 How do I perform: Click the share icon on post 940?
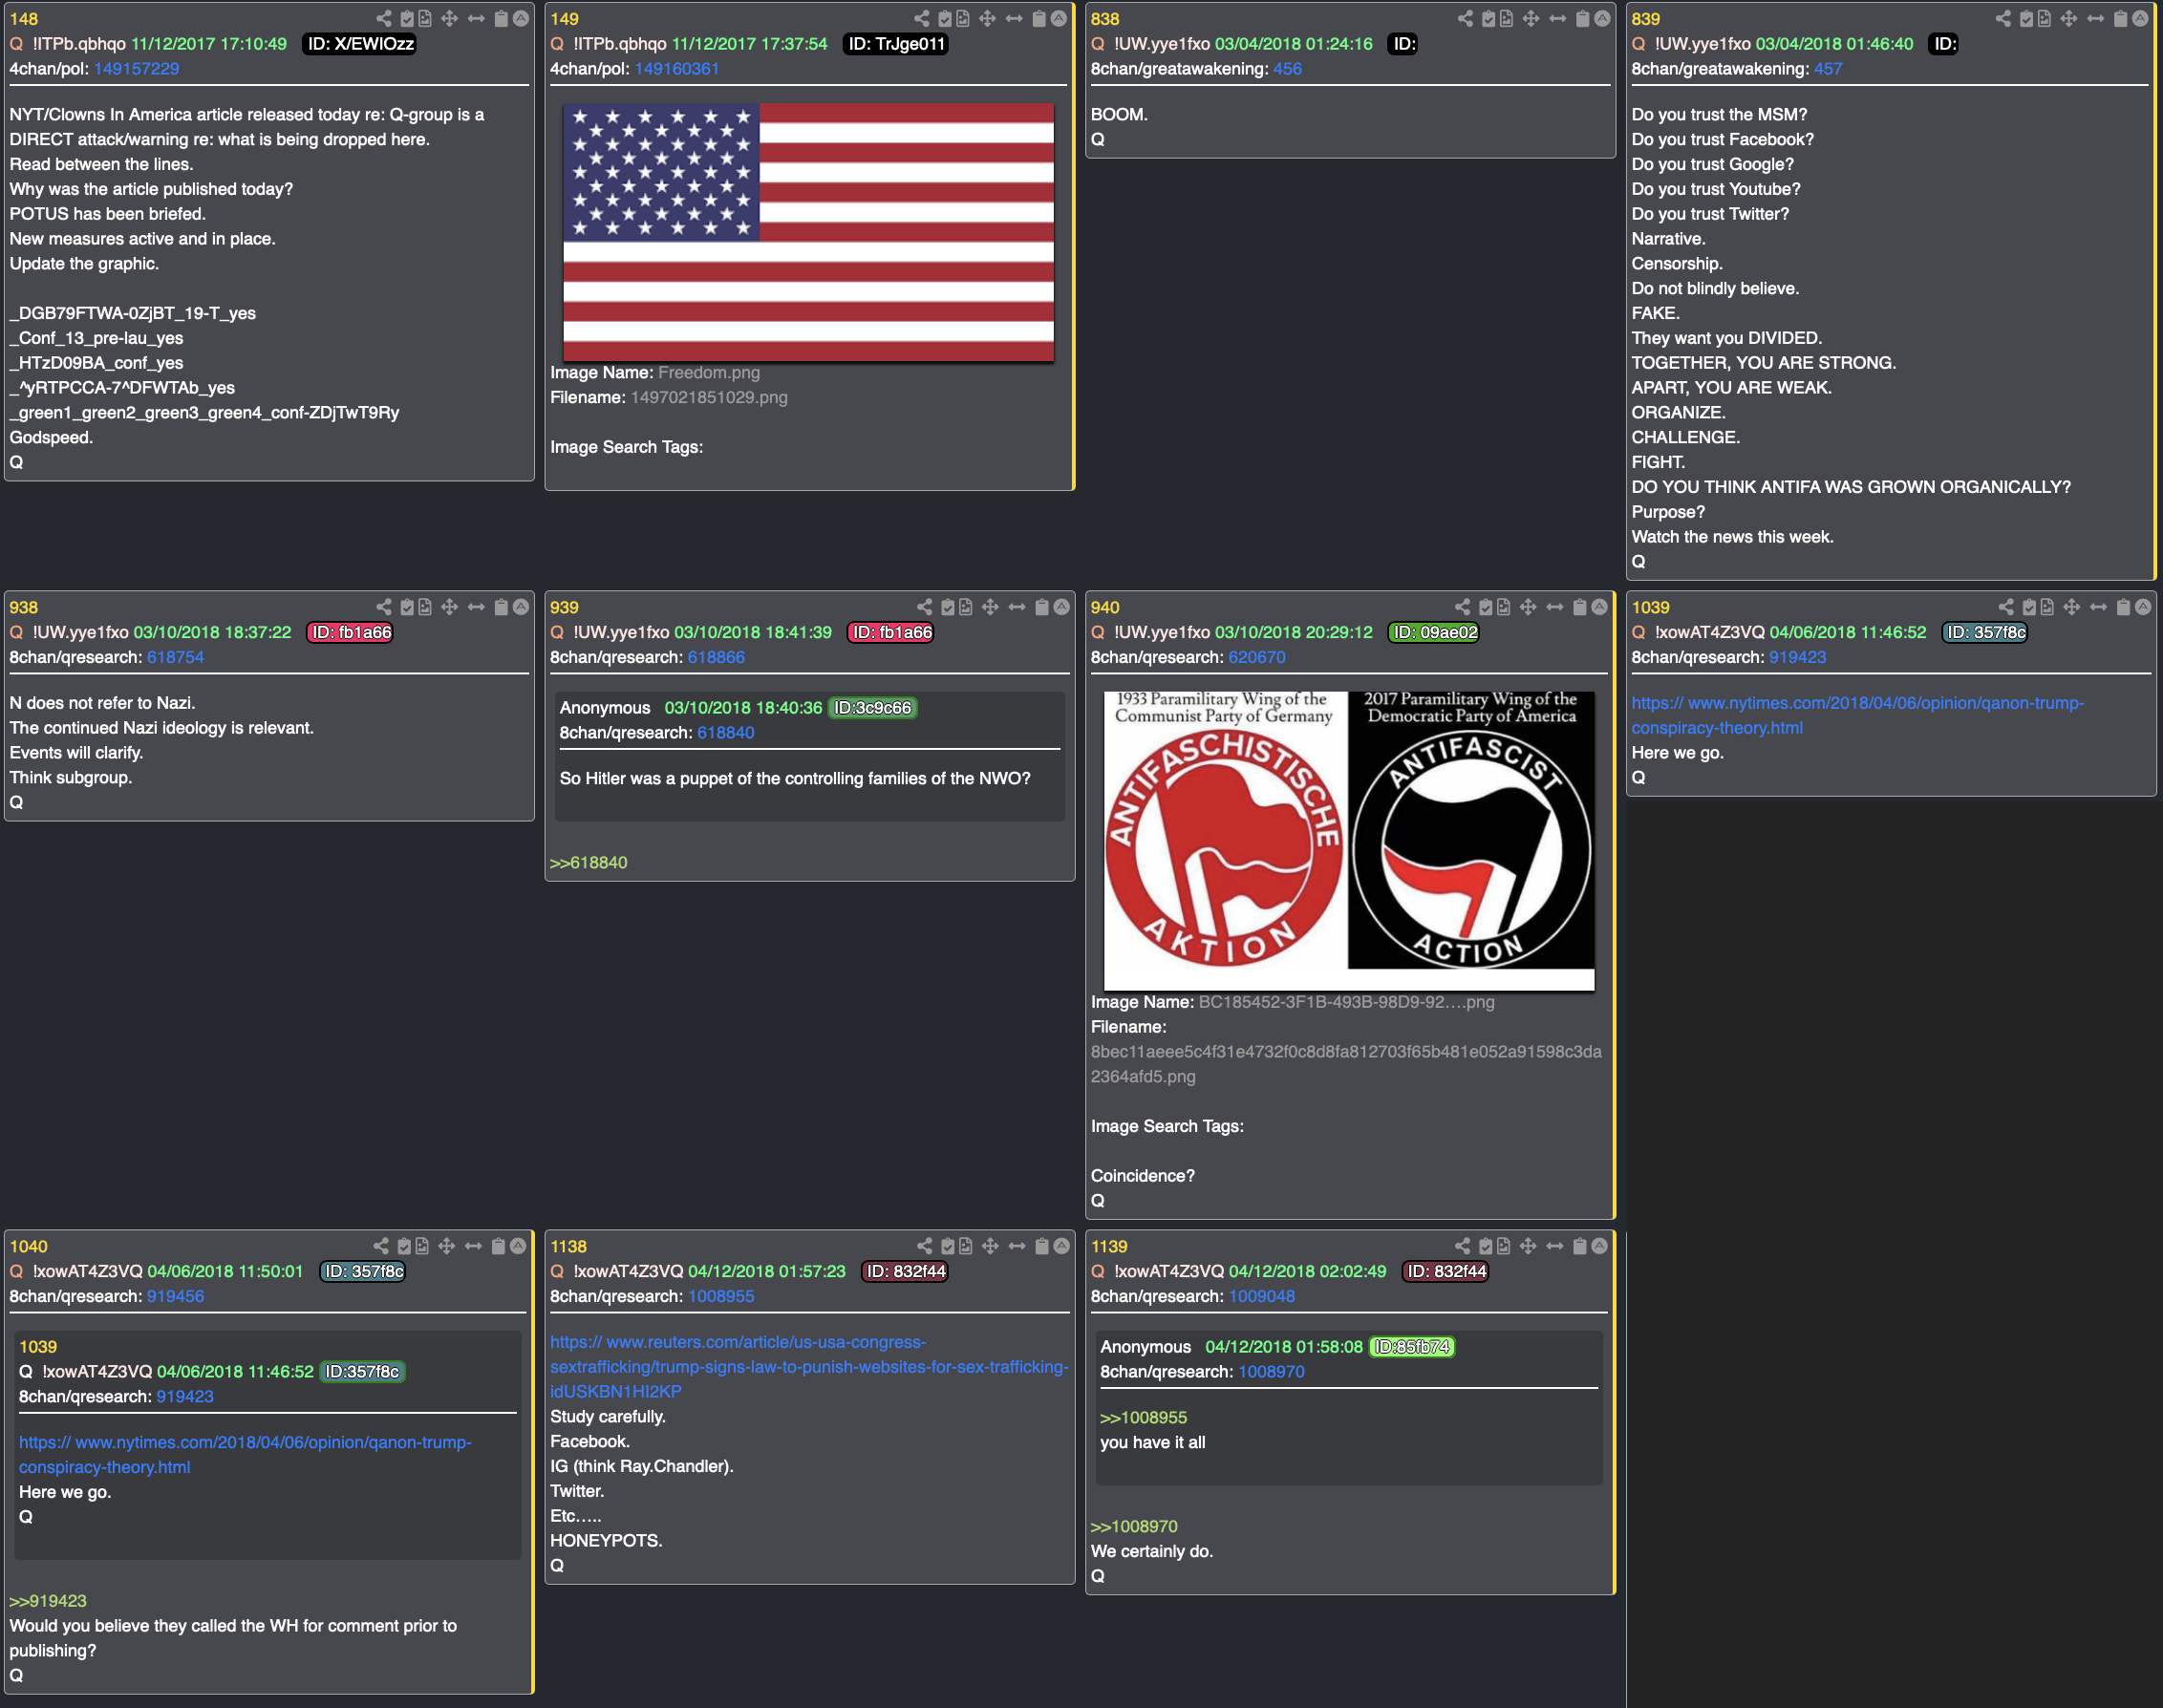[x=1462, y=607]
